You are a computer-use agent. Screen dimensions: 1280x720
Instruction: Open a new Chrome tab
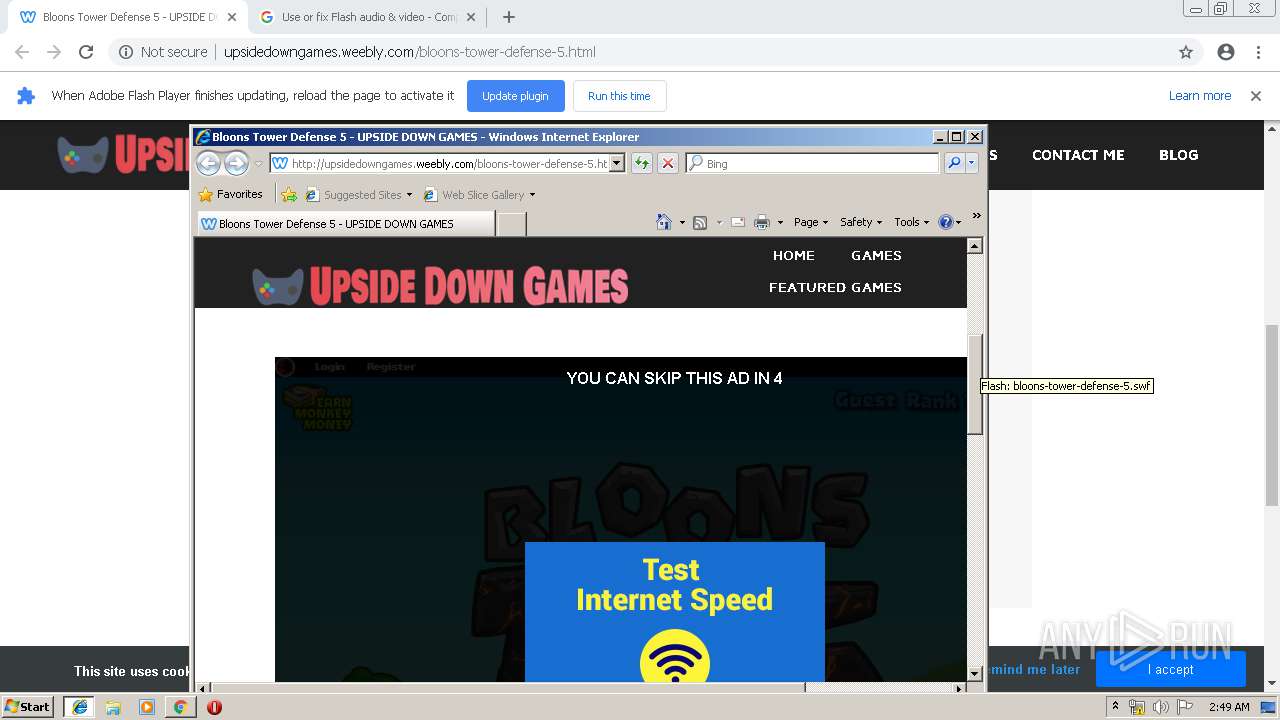(509, 17)
